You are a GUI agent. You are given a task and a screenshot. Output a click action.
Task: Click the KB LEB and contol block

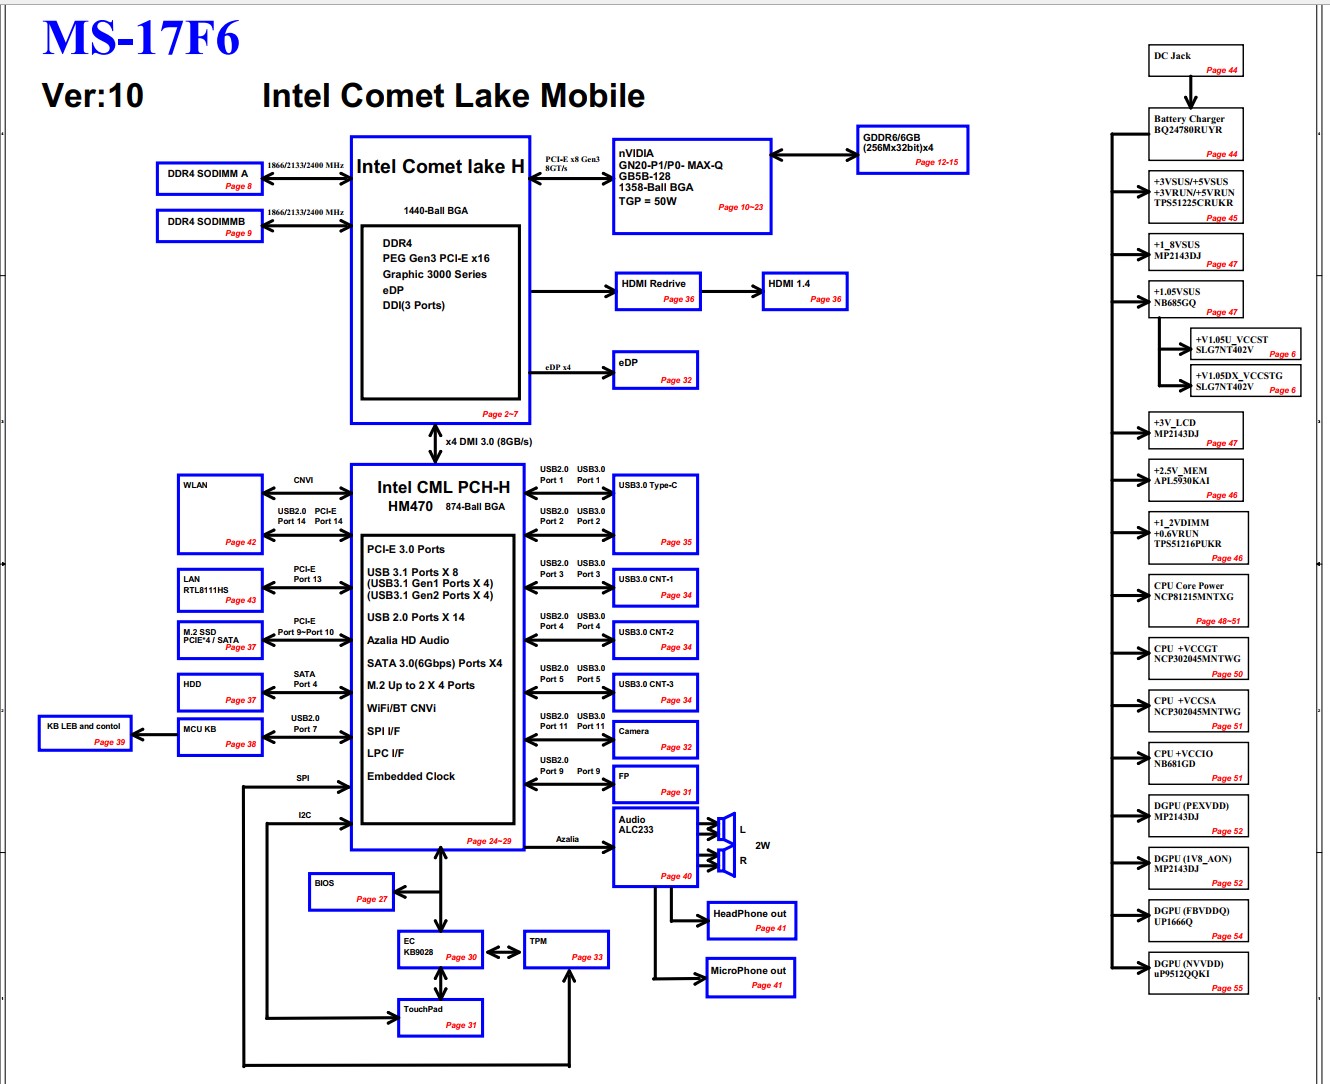click(84, 734)
